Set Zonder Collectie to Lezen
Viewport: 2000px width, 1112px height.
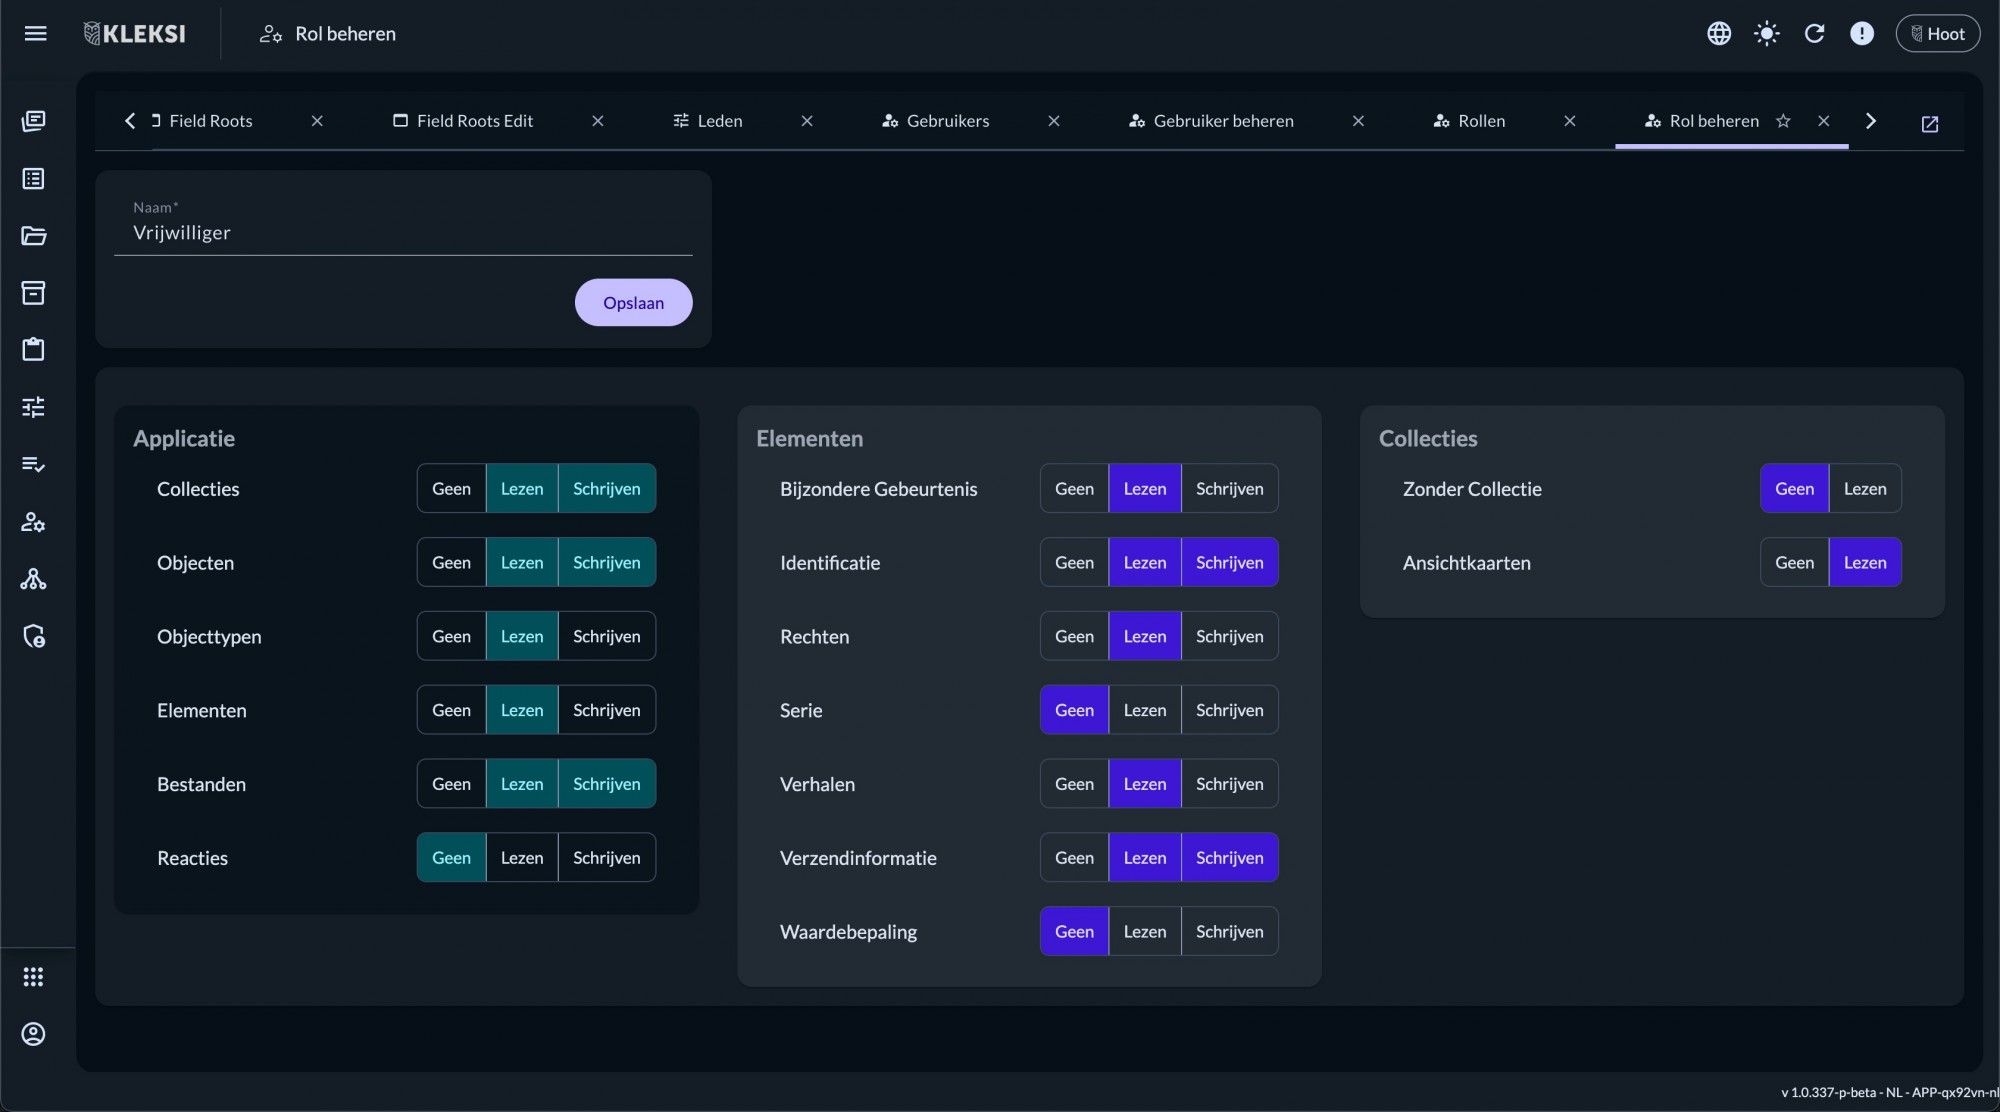1865,489
